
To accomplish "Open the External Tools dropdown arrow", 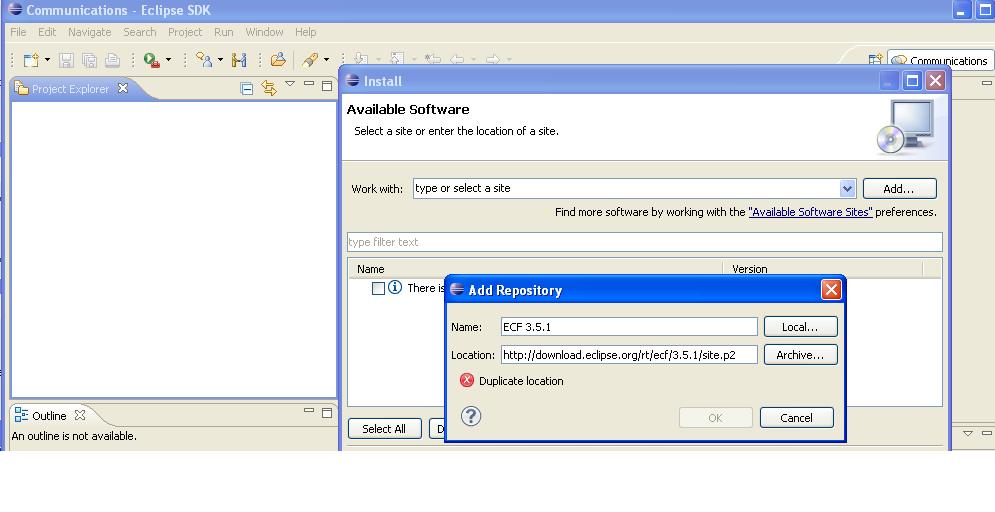I will (x=168, y=60).
